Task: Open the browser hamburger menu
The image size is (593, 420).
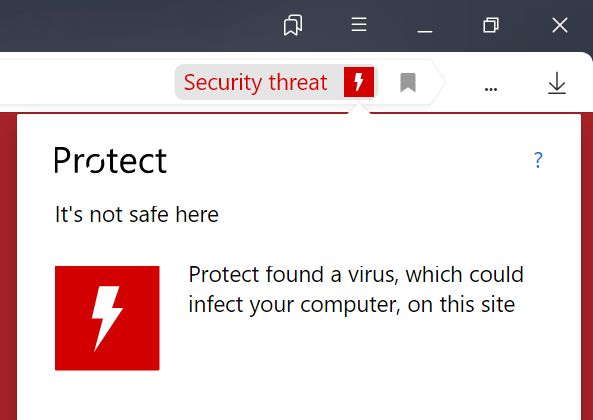Action: [x=359, y=25]
